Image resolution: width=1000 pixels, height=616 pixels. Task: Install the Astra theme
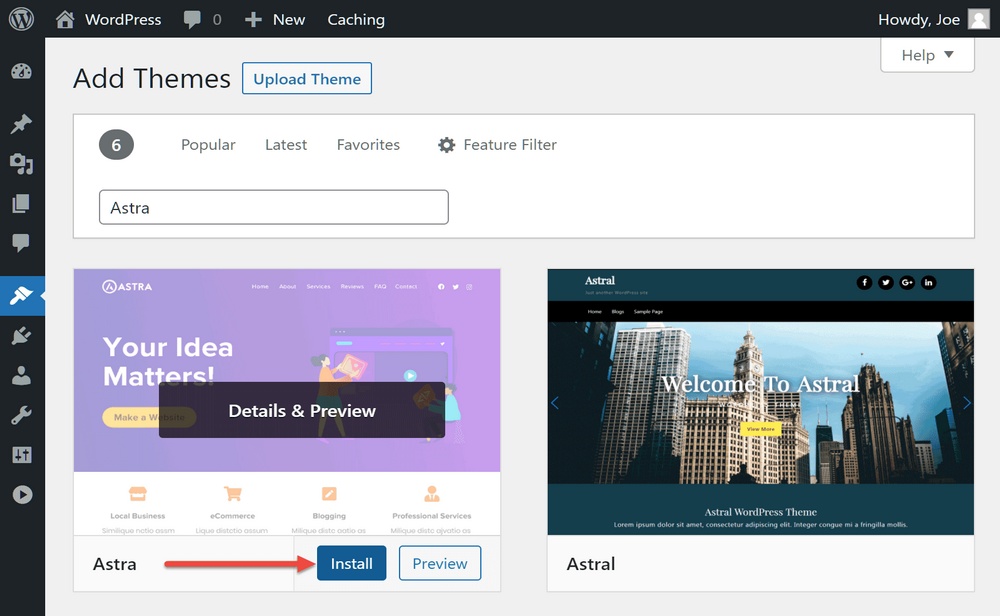coord(351,563)
